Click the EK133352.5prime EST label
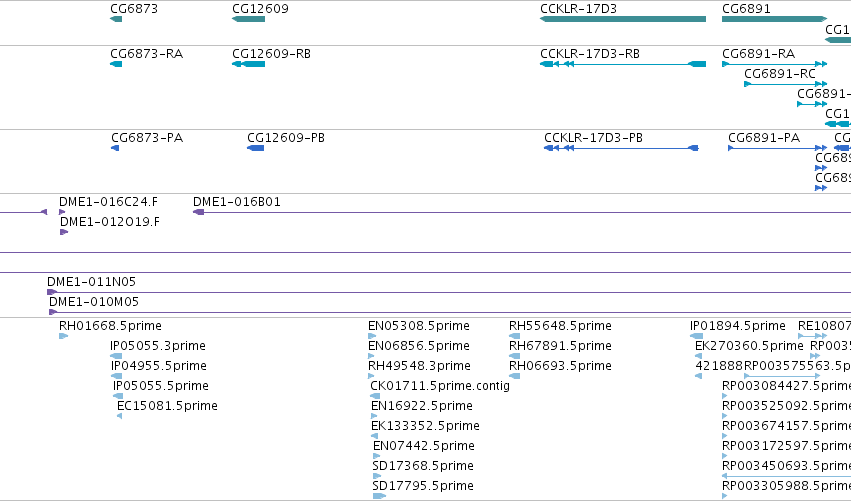This screenshot has height=501, width=851. point(425,426)
